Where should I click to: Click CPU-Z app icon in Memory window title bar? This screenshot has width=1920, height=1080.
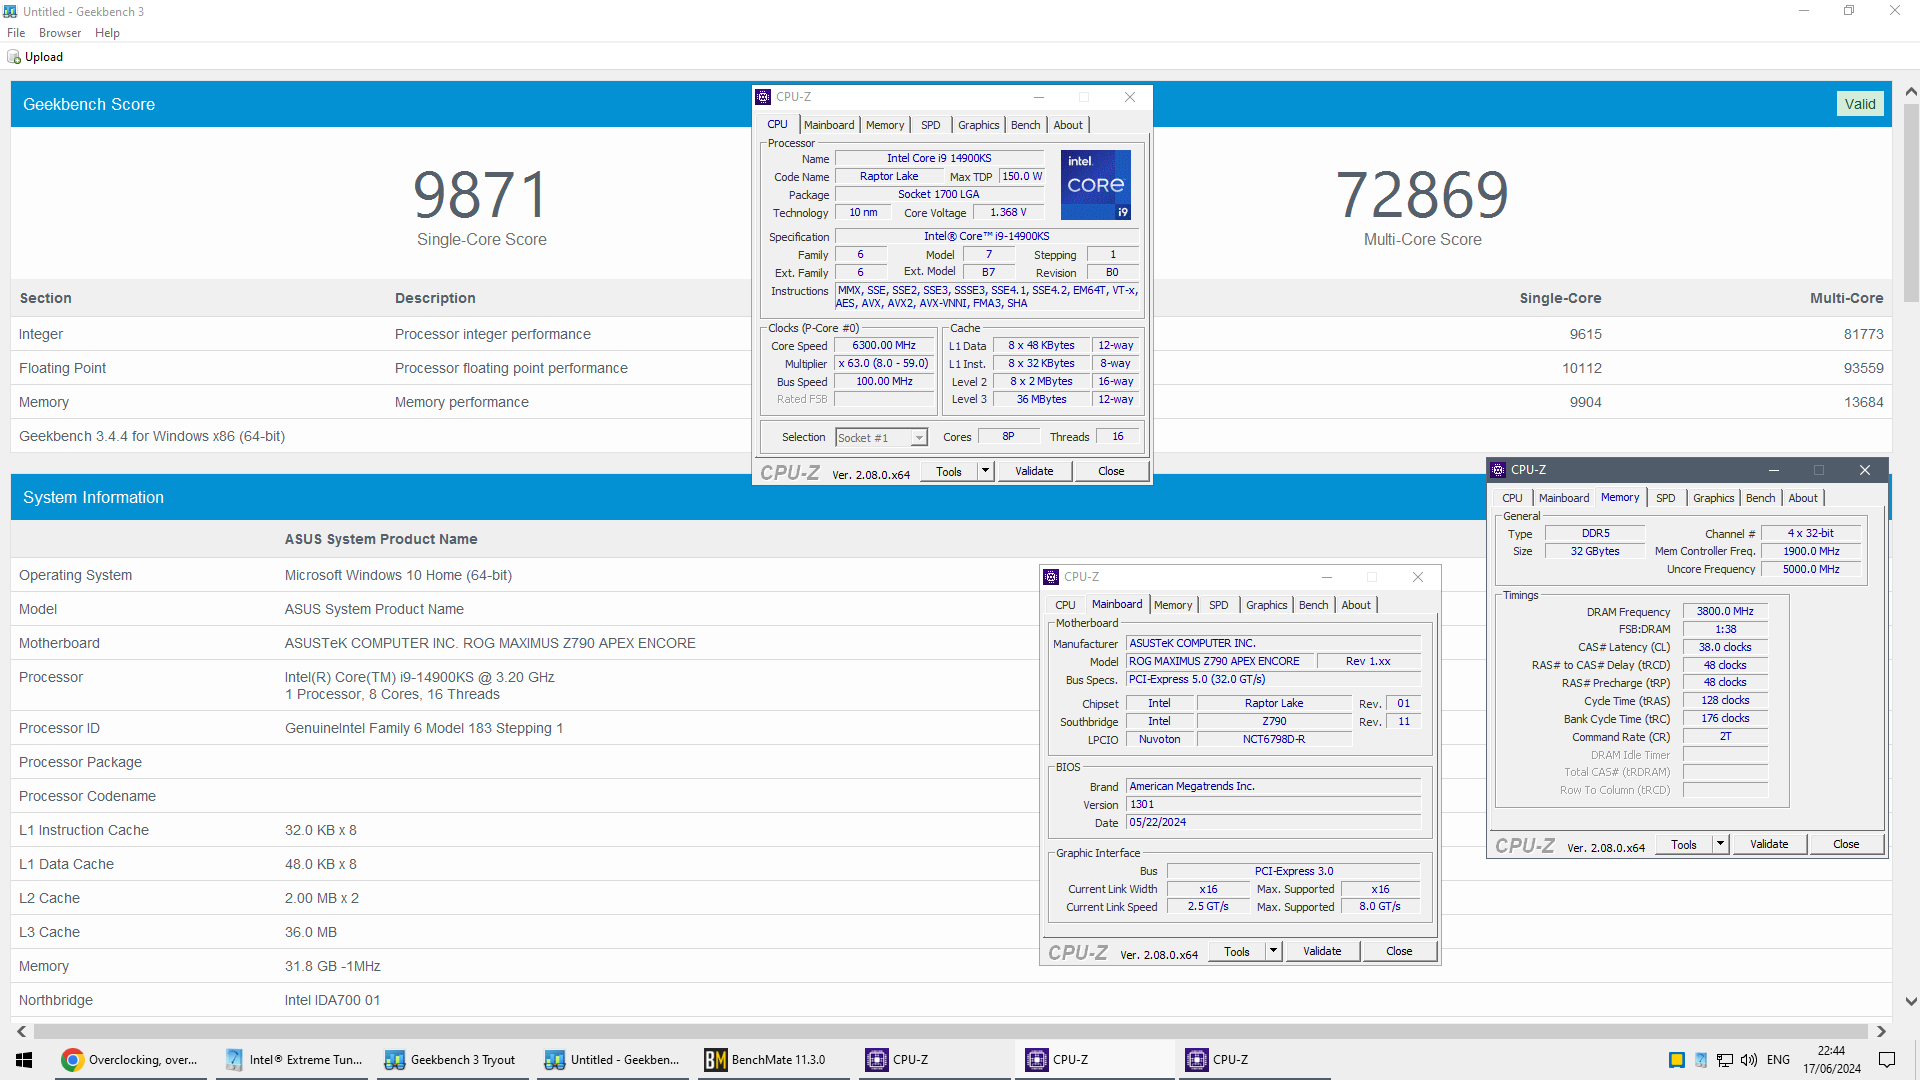(1498, 470)
